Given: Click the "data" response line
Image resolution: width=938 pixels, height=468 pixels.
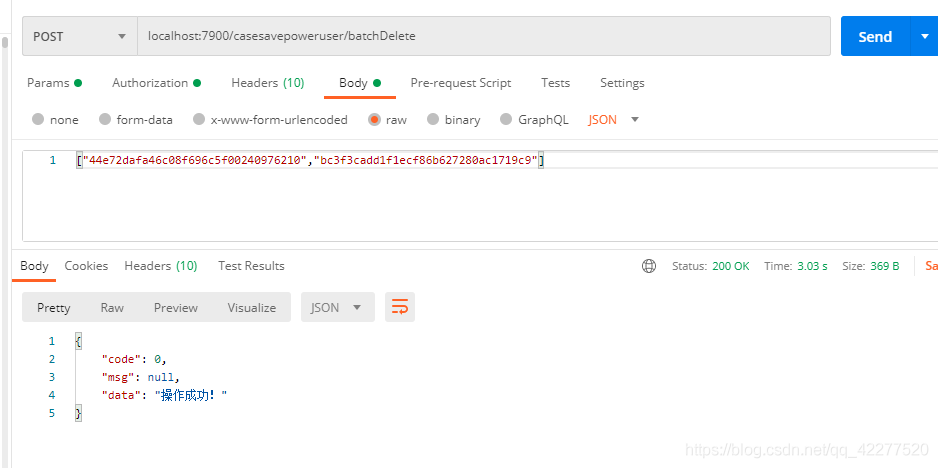Looking at the screenshot, I should coord(165,395).
